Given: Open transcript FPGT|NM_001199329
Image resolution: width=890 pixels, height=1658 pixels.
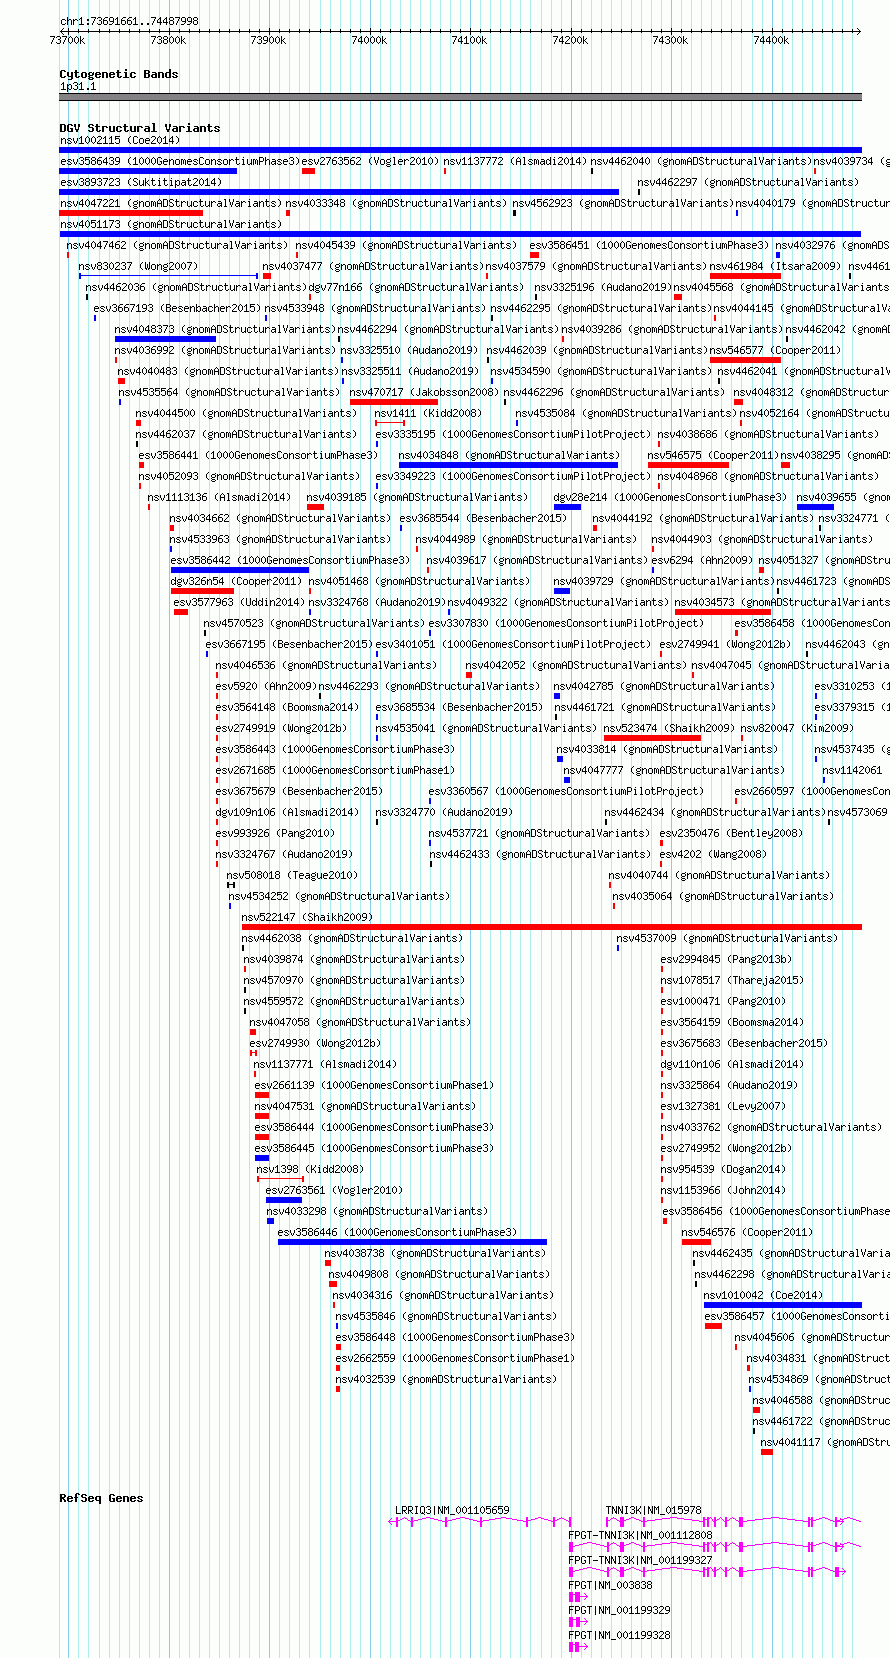Looking at the screenshot, I should click(619, 1610).
